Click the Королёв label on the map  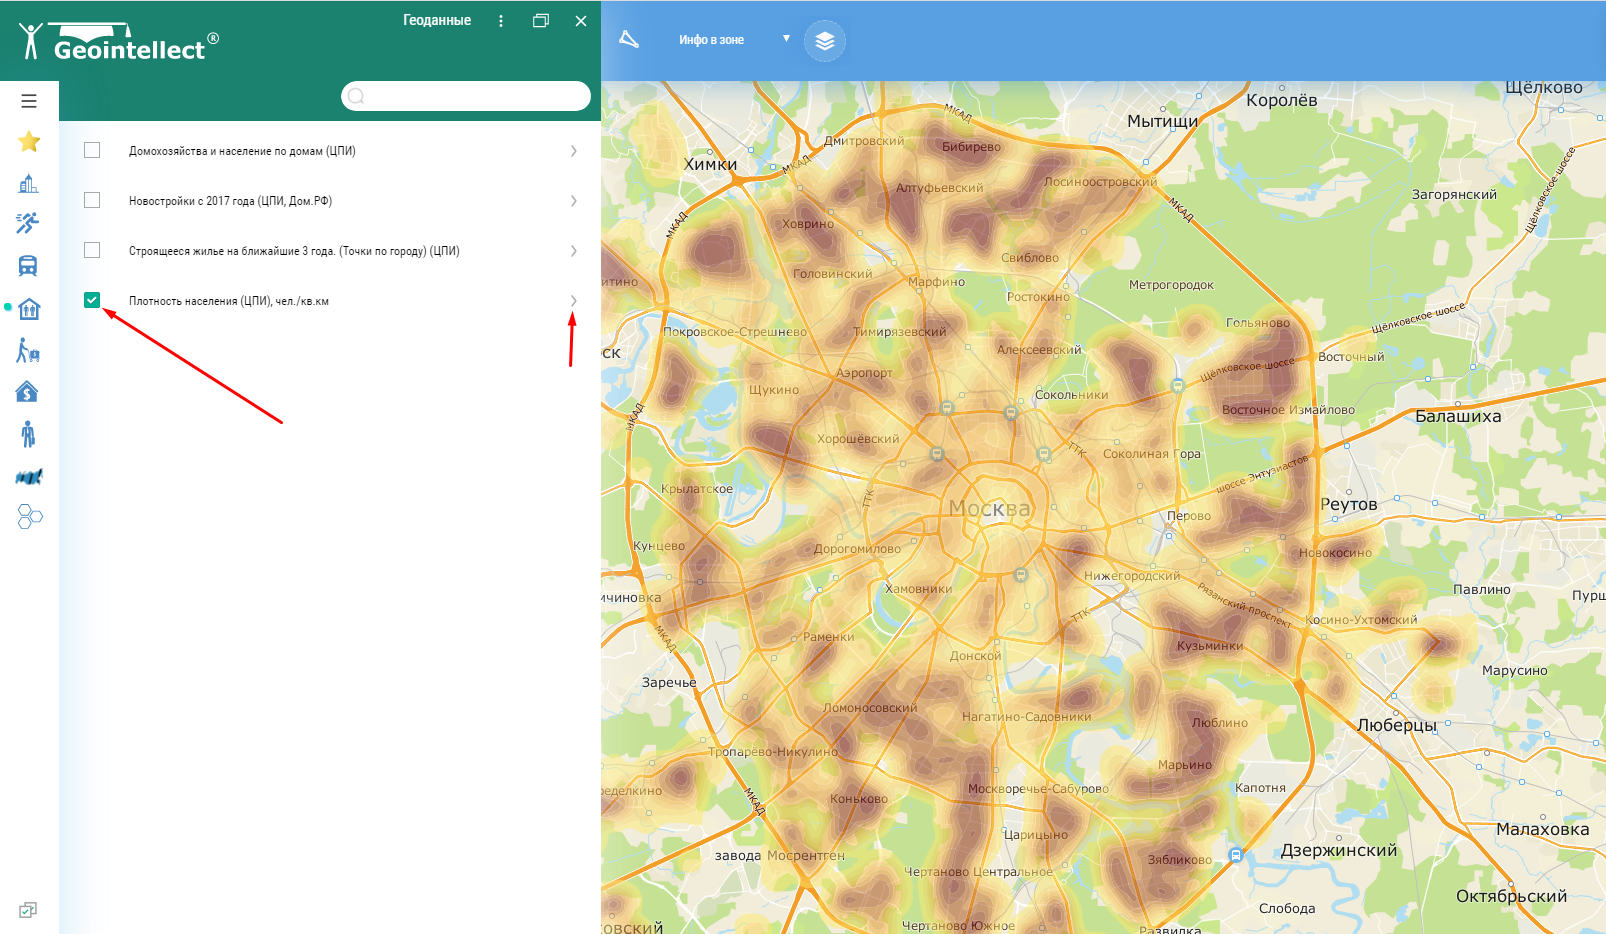1281,100
